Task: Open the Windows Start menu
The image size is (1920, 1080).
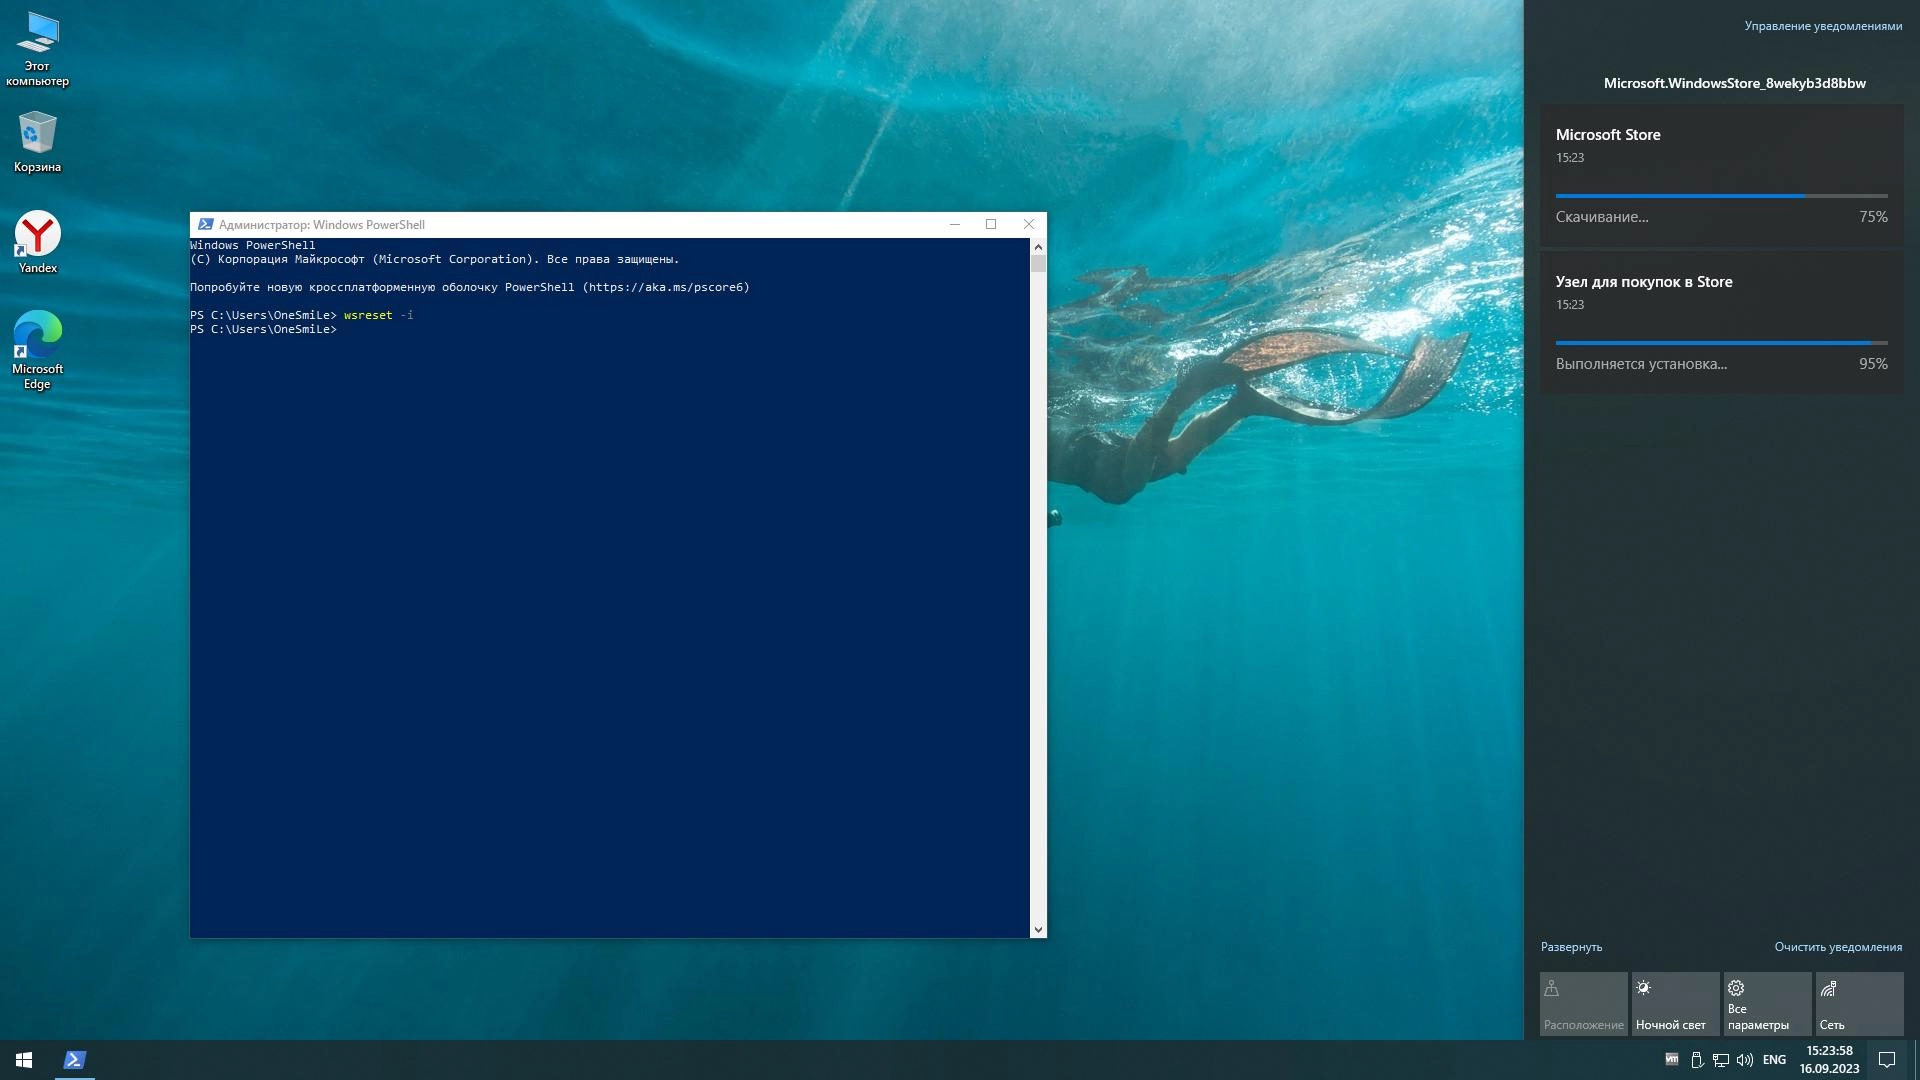Action: point(24,1060)
